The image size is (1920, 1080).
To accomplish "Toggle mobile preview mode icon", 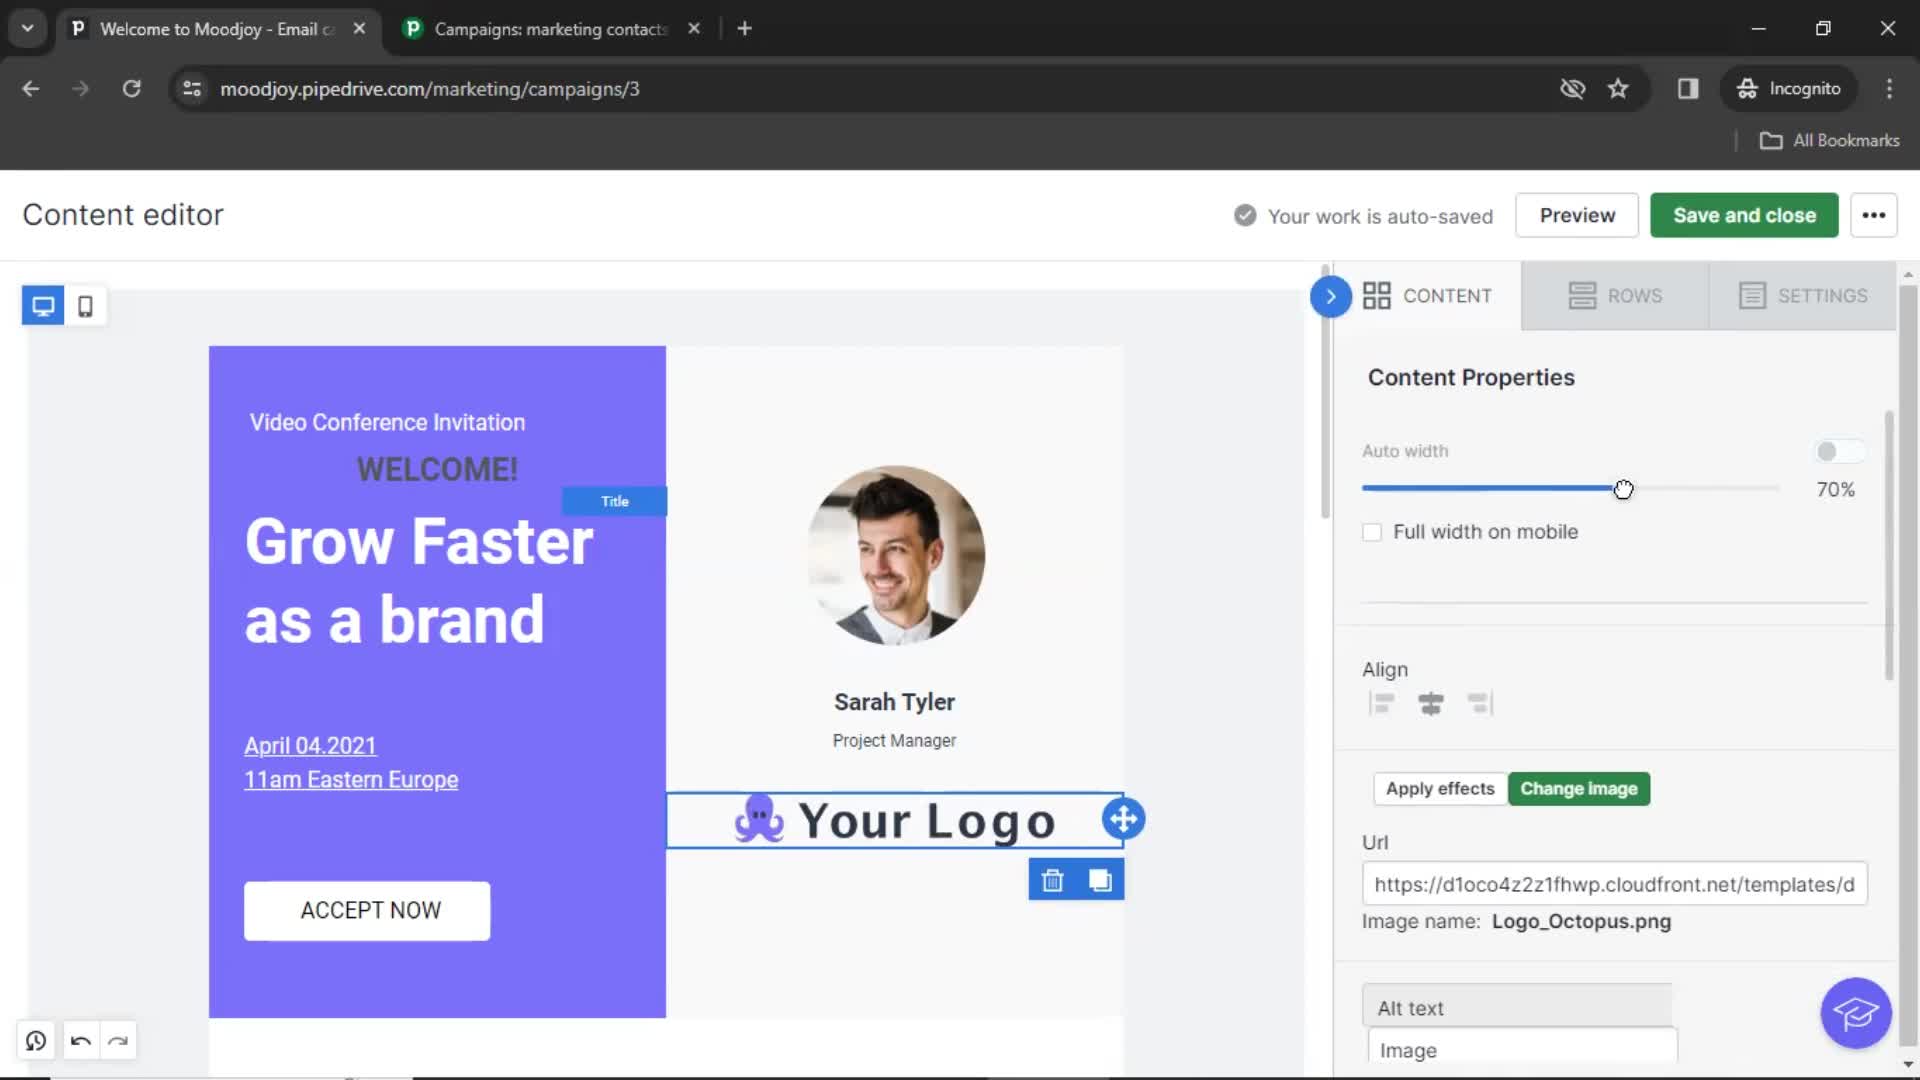I will 86,306.
